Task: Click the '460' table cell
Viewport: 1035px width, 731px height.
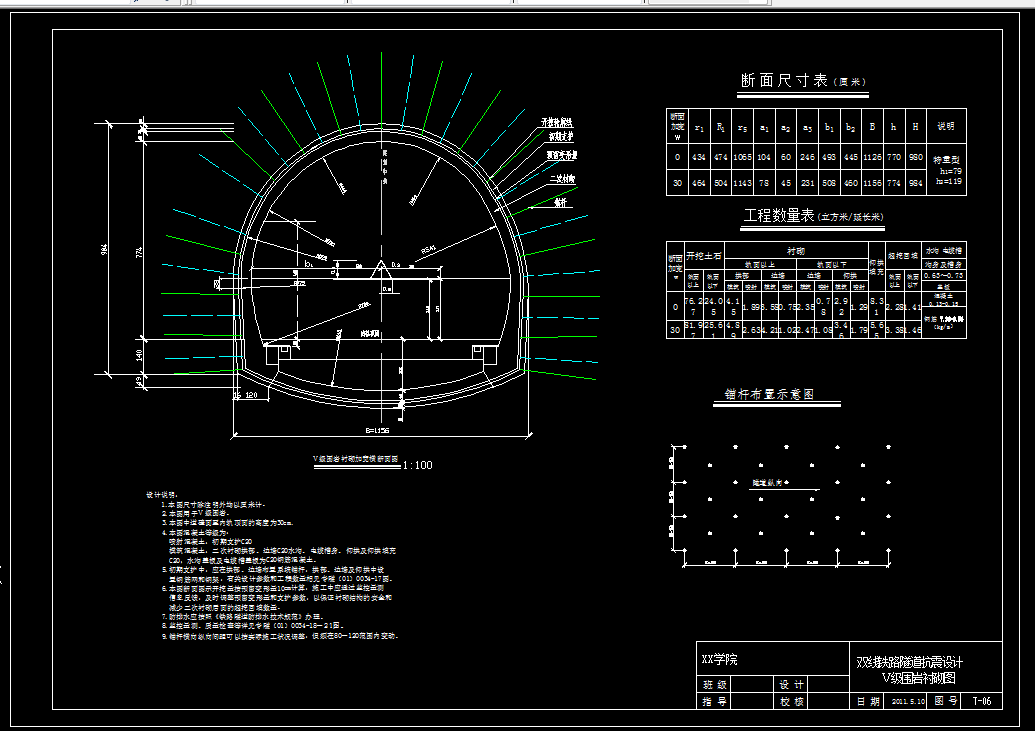Action: tap(851, 183)
